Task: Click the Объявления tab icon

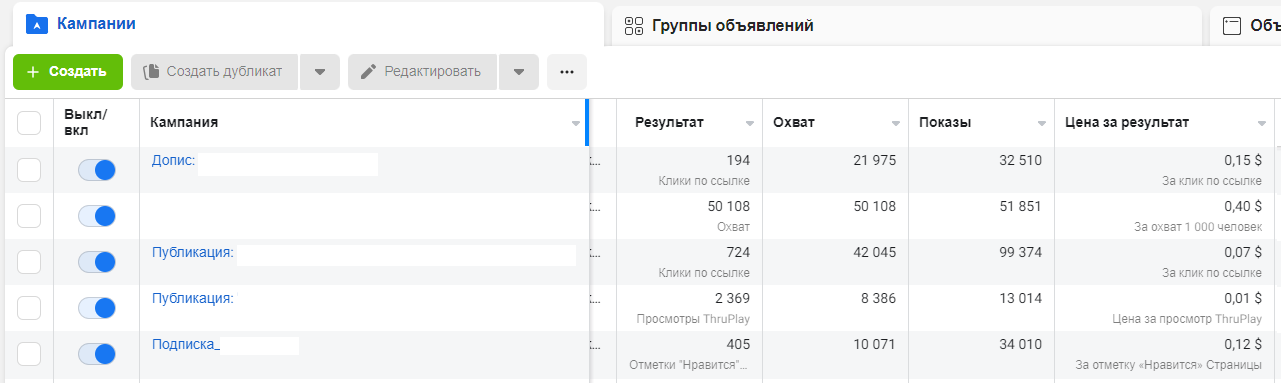Action: click(x=1232, y=26)
